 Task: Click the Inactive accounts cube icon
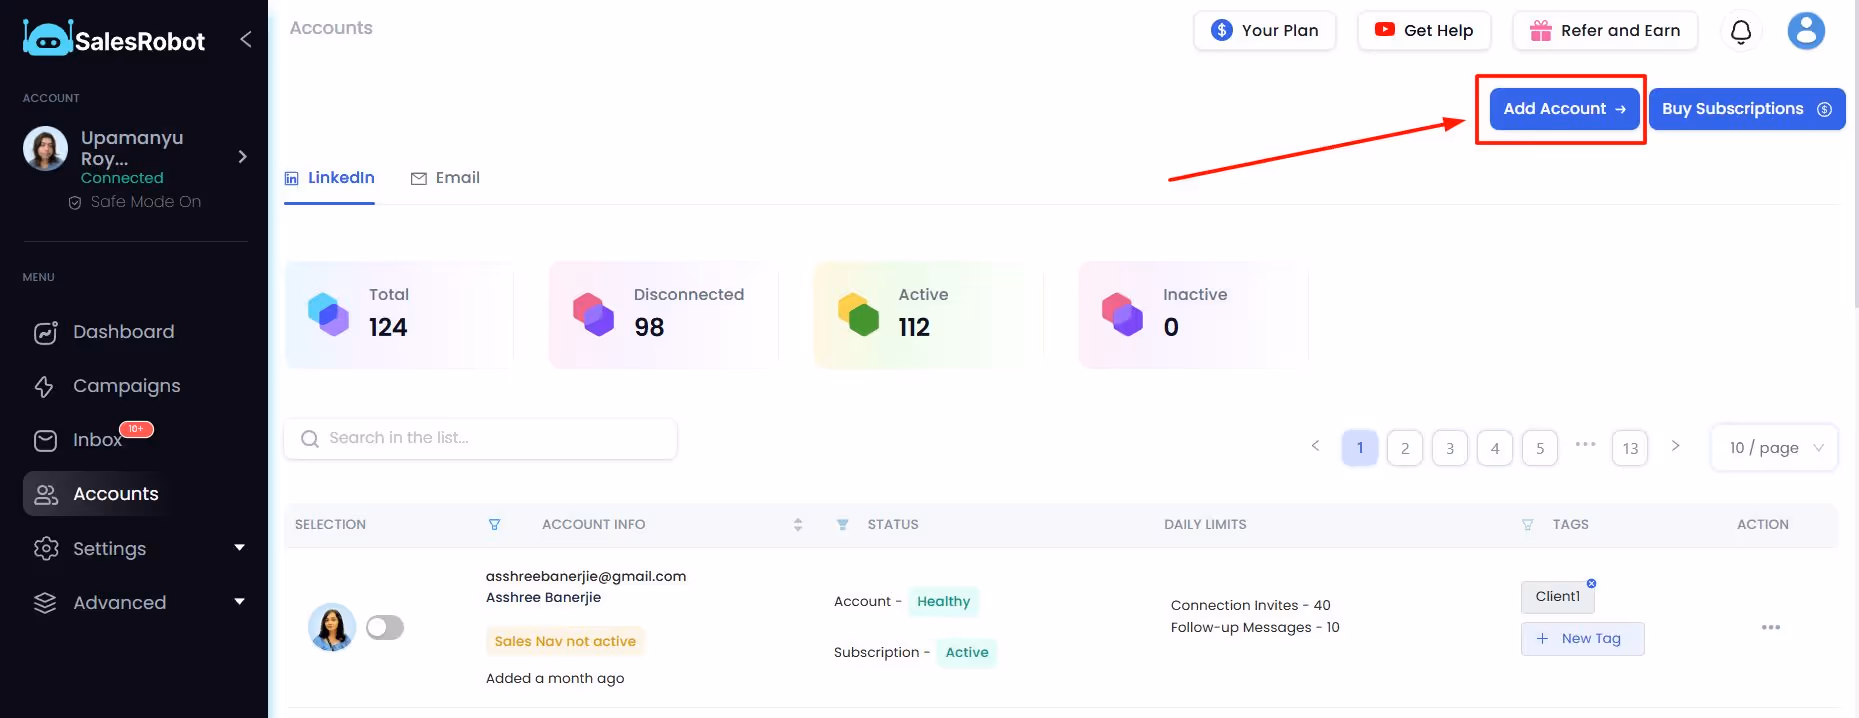pos(1122,313)
